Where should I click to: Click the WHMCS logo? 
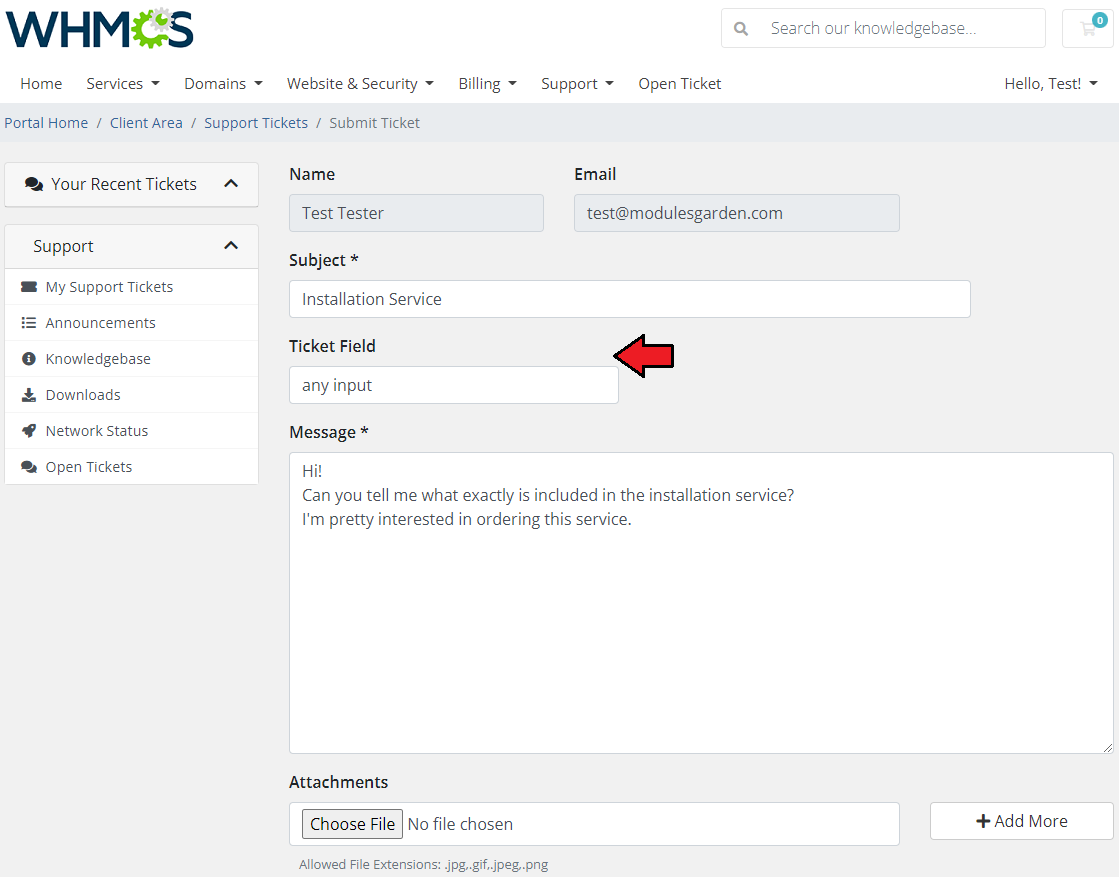click(99, 29)
